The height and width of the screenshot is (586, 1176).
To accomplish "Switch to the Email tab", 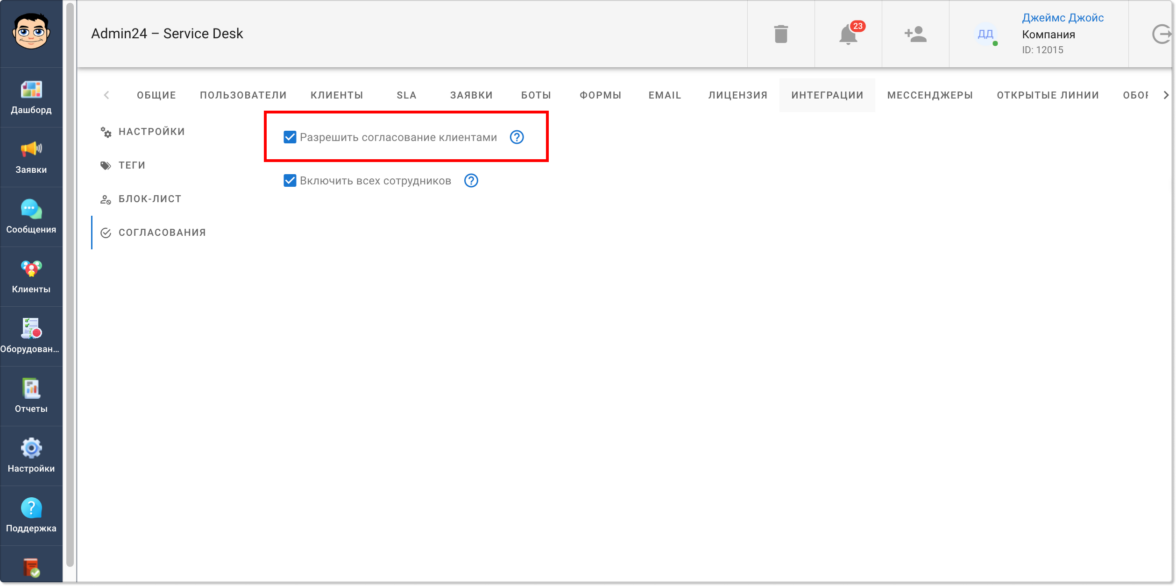I will click(664, 95).
